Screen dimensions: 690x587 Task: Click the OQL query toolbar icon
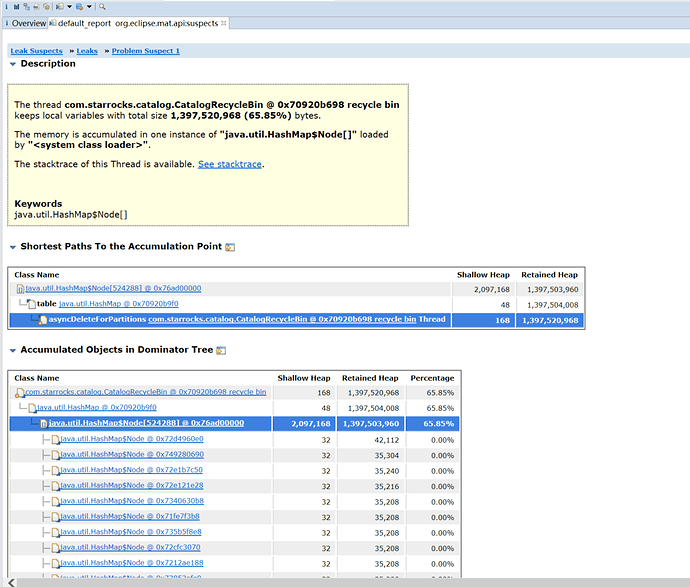coord(36,6)
